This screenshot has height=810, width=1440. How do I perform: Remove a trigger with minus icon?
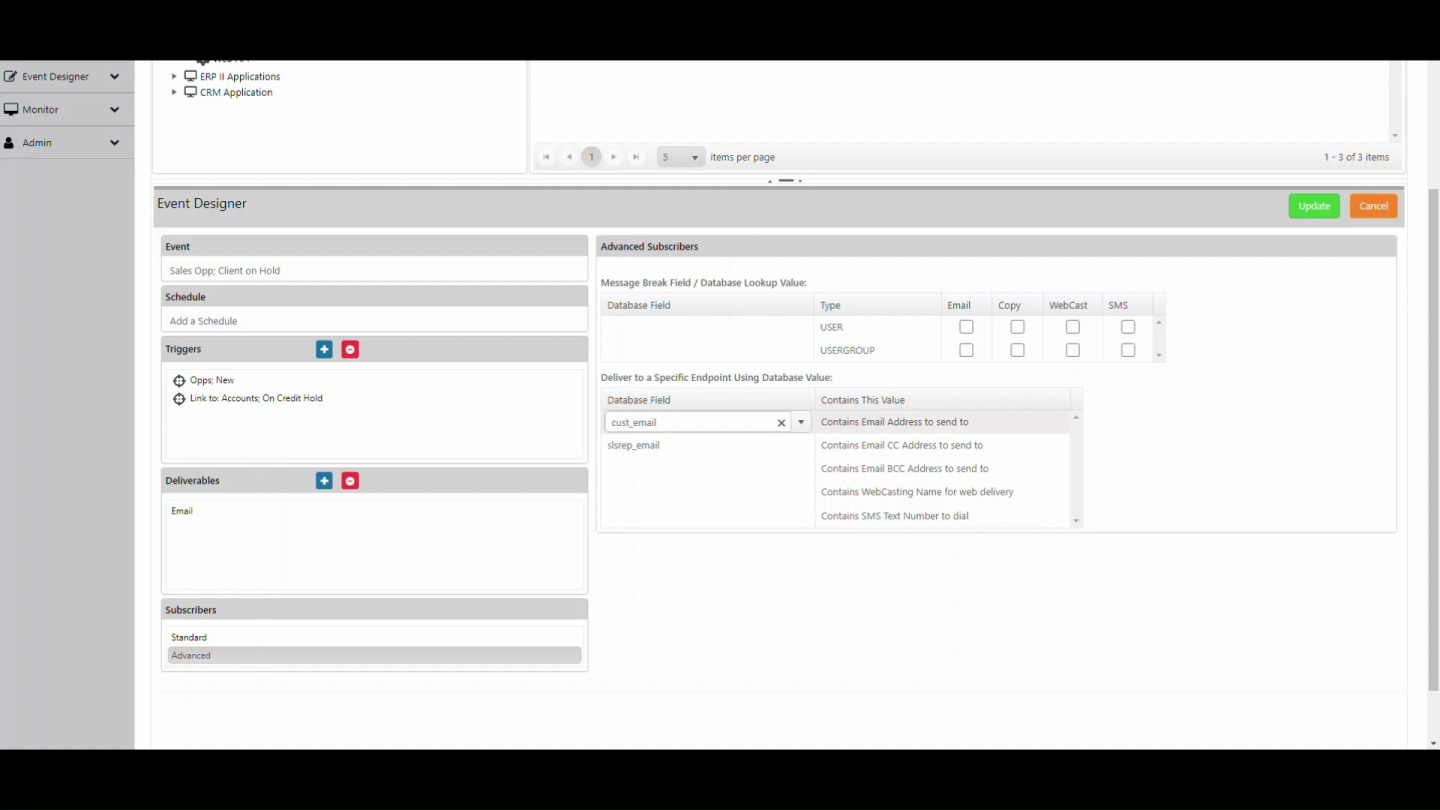coord(350,349)
